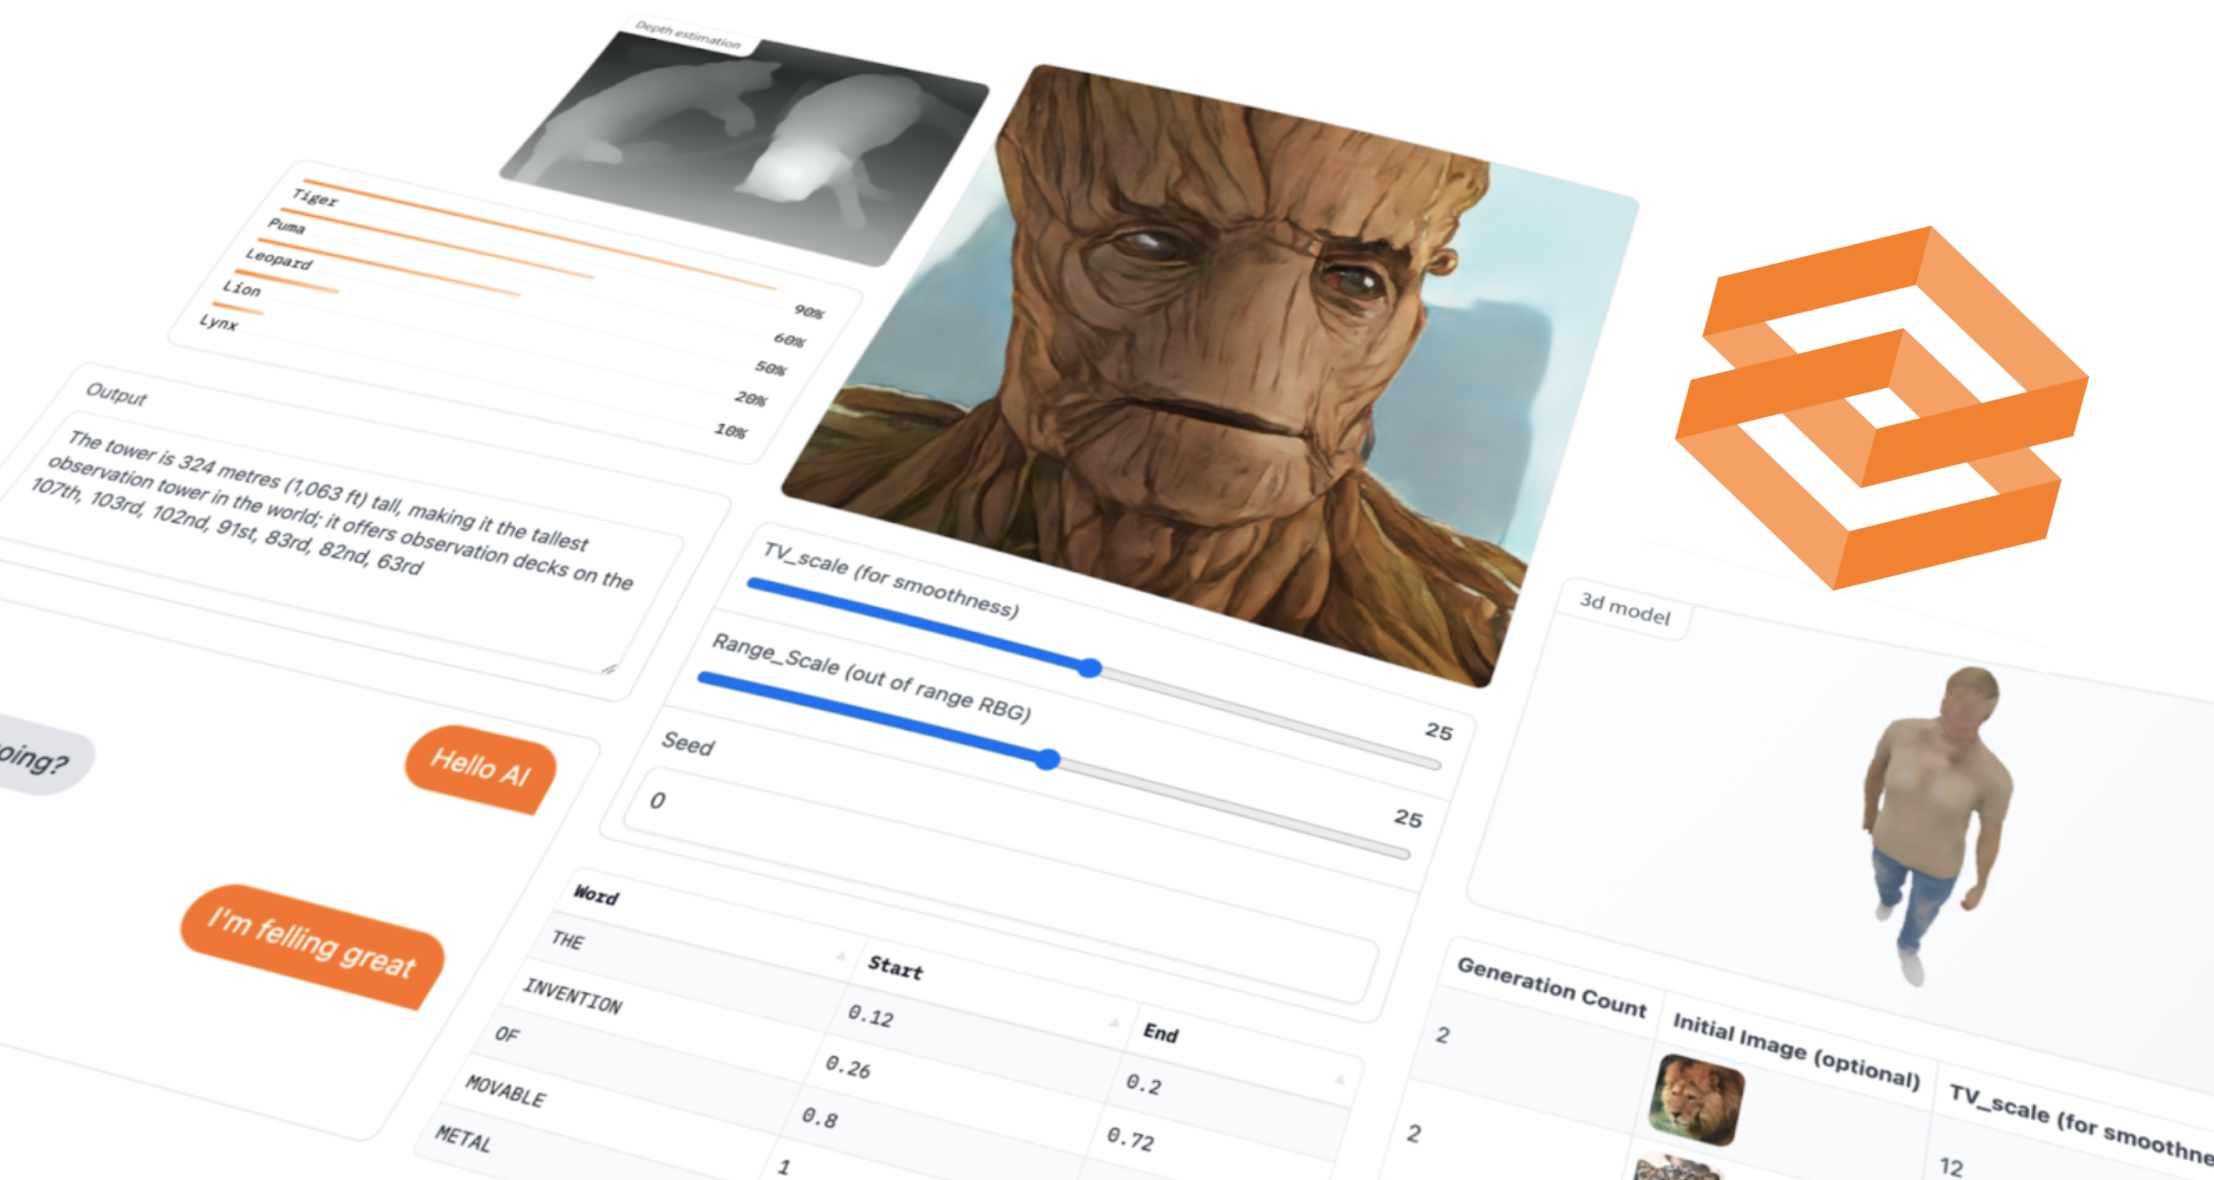The height and width of the screenshot is (1180, 2214).
Task: Click the lion thumbnail image
Action: pyautogui.click(x=1696, y=1098)
